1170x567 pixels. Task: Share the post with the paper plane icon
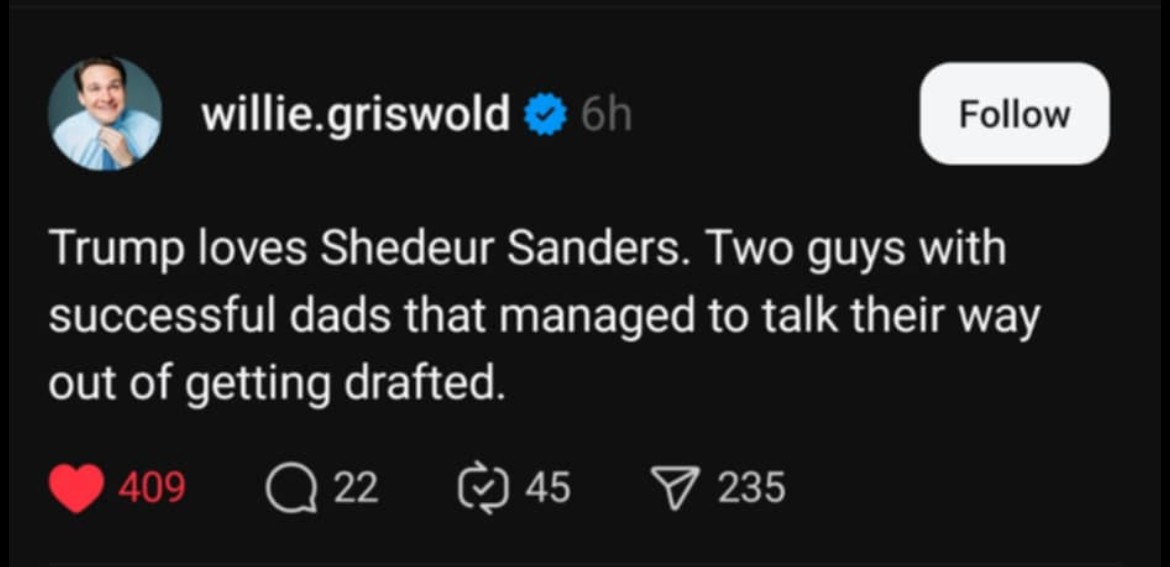tap(677, 488)
